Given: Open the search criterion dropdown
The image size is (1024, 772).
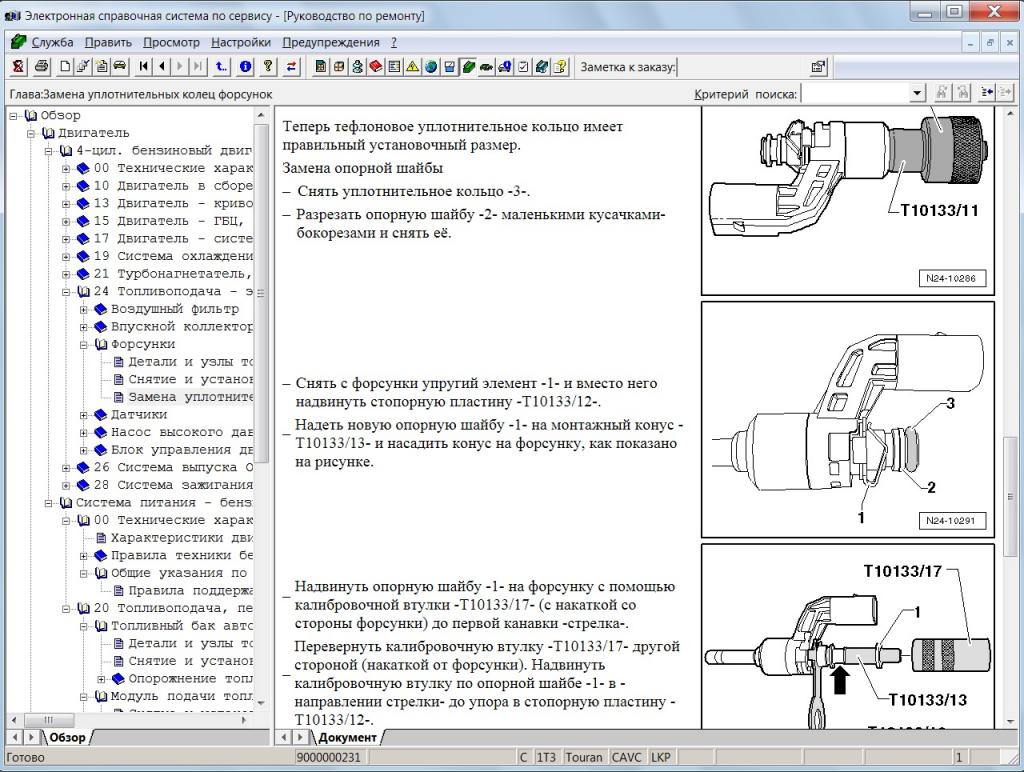Looking at the screenshot, I should pyautogui.click(x=918, y=93).
